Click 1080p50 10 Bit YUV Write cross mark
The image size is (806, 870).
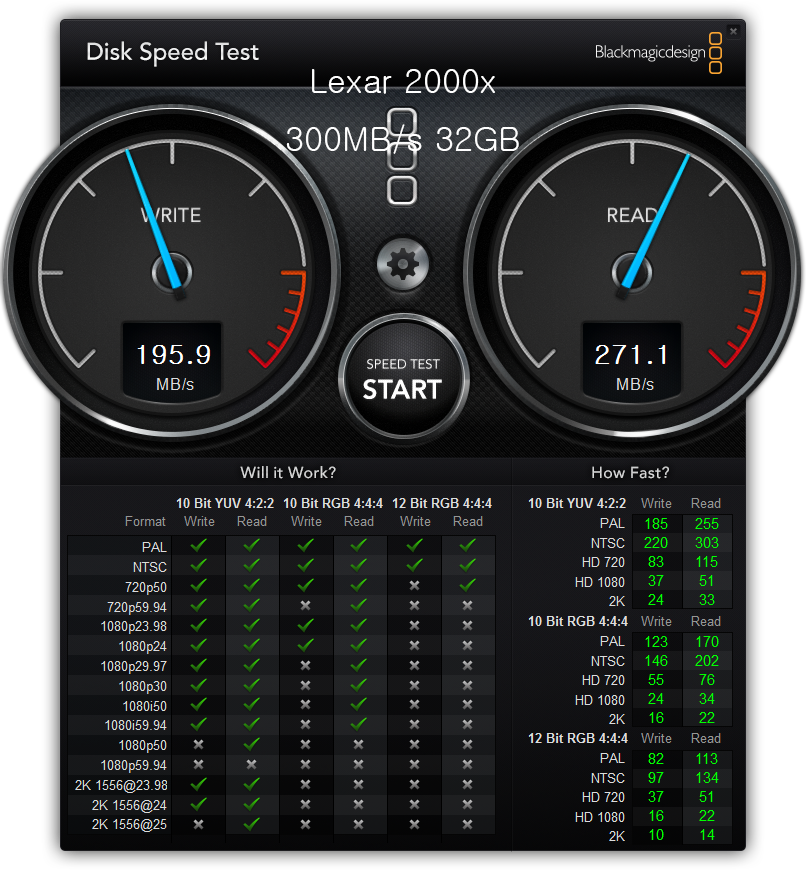199,745
